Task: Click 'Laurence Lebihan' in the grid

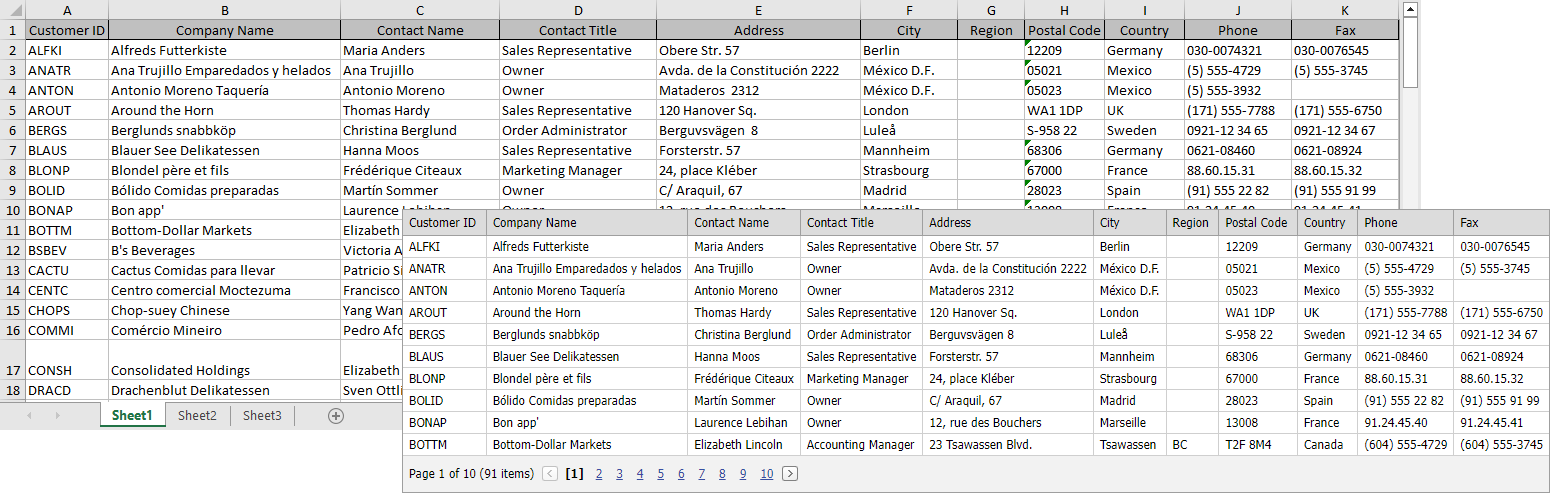Action: point(744,423)
